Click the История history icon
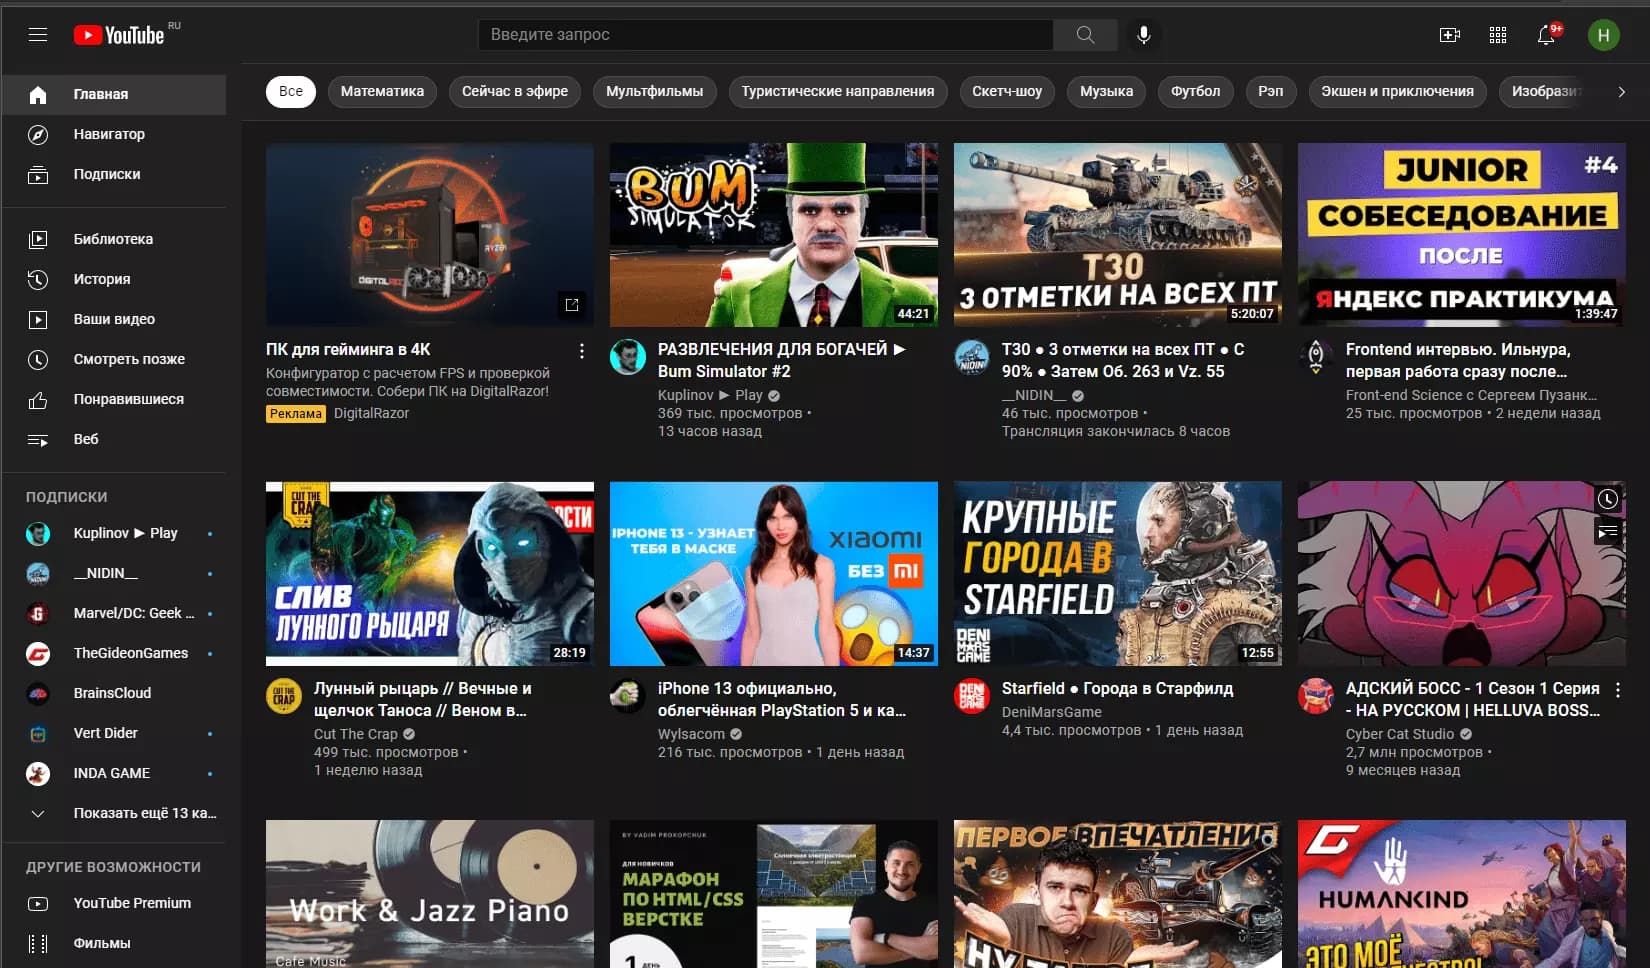Viewport: 1650px width, 968px height. [38, 280]
